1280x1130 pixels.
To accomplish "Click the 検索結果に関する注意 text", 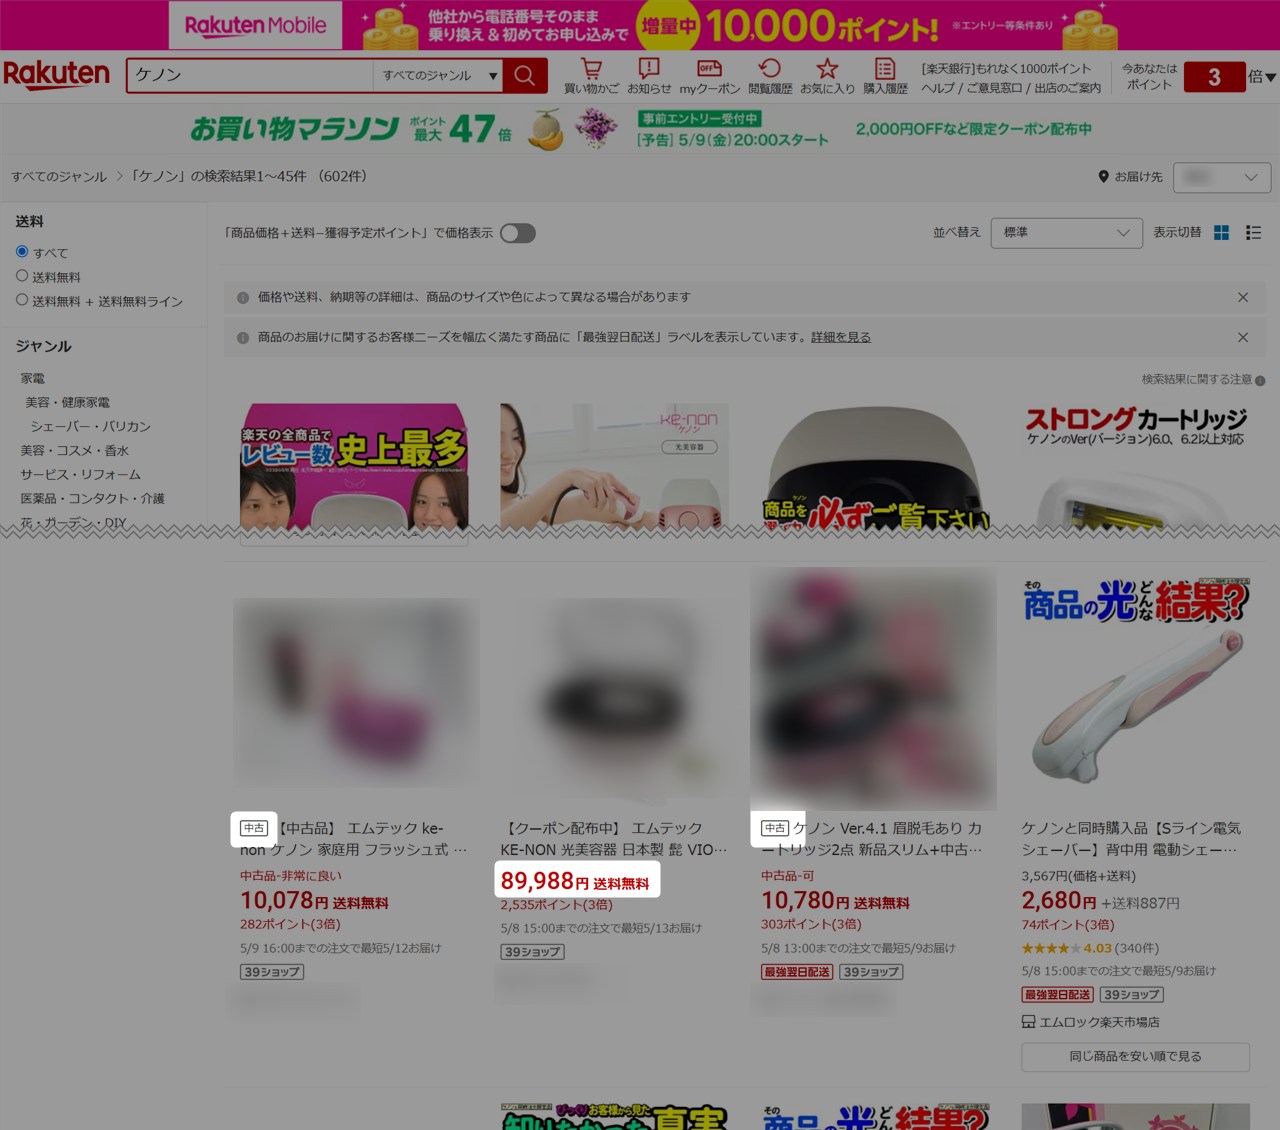I will click(x=1196, y=380).
